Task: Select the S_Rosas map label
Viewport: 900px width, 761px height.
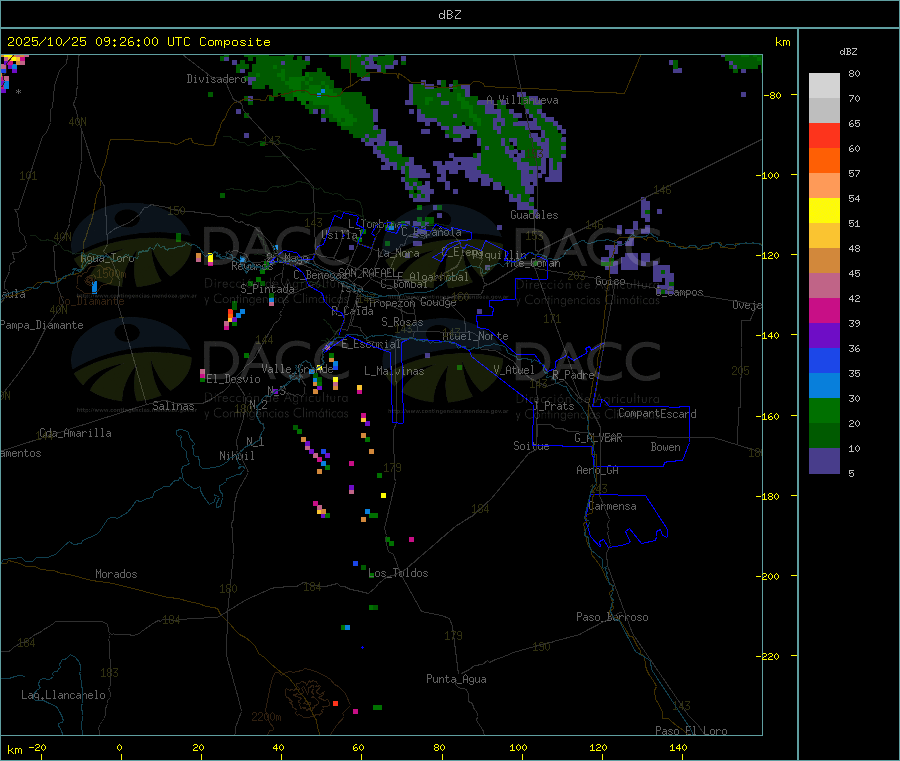Action: coord(402,322)
